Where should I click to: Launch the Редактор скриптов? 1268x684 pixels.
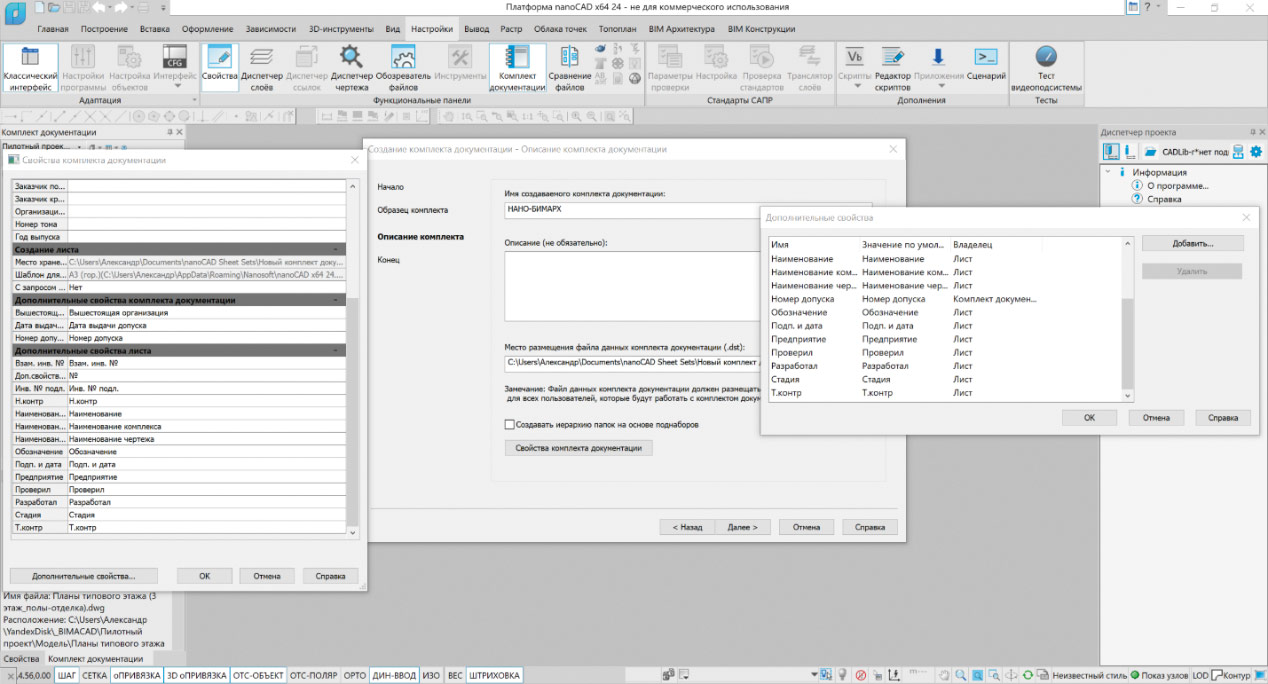click(893, 68)
